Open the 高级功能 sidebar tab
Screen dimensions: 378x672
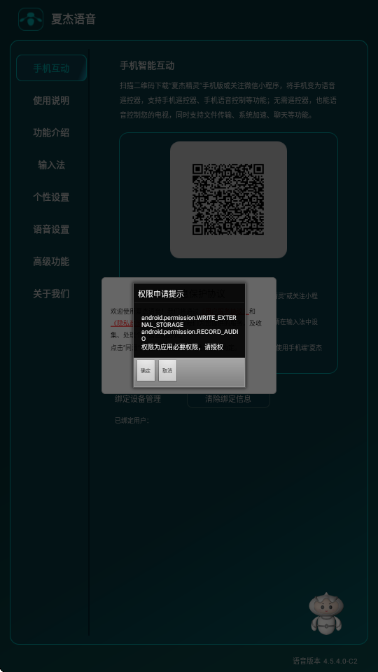[x=51, y=261]
